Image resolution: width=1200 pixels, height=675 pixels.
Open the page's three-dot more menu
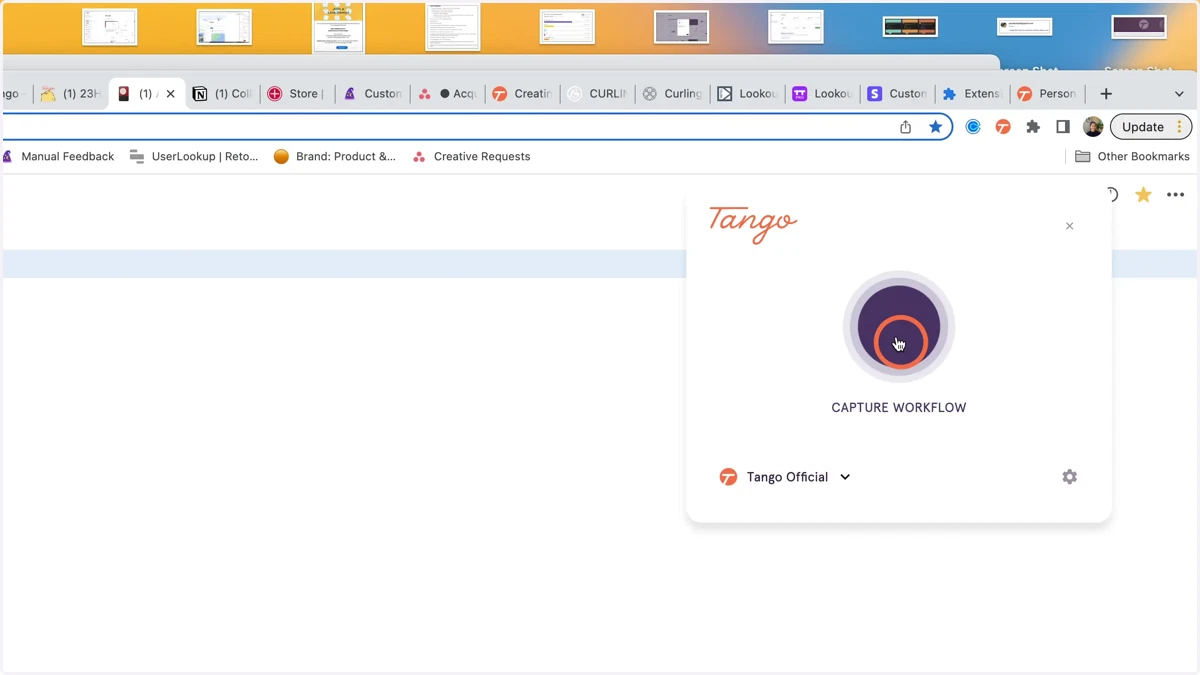(1176, 195)
